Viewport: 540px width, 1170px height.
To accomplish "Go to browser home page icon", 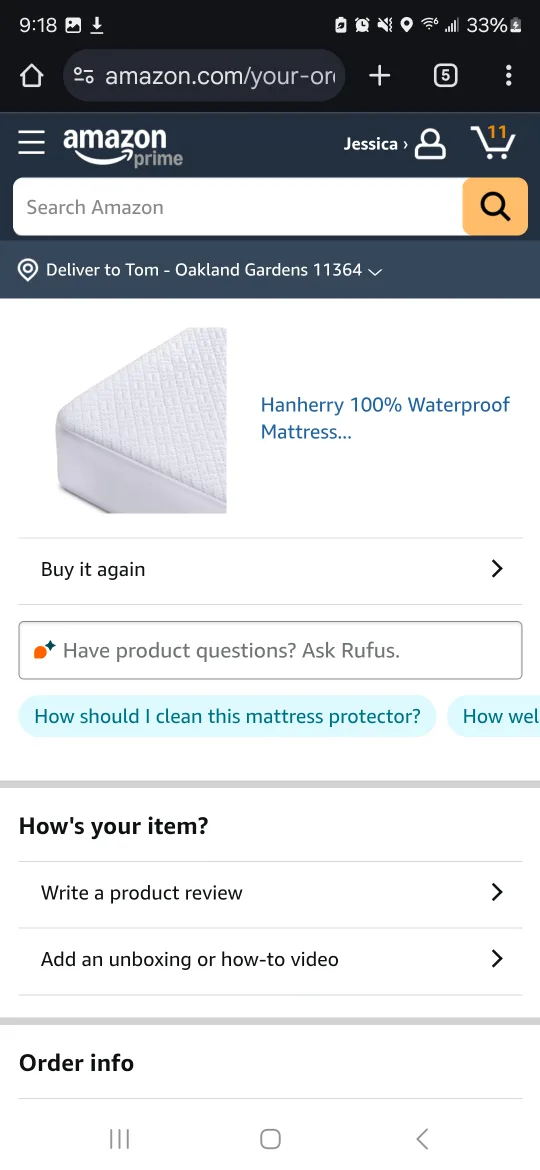I will tap(31, 75).
